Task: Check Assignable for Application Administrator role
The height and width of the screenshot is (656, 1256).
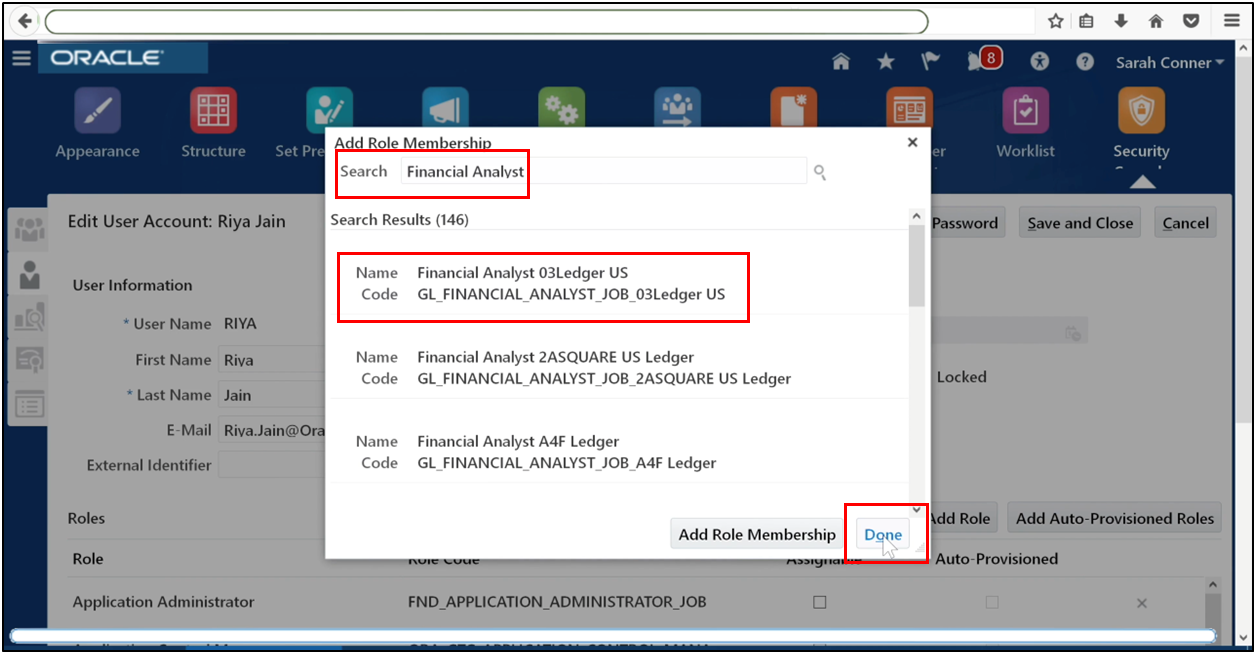Action: coord(819,602)
